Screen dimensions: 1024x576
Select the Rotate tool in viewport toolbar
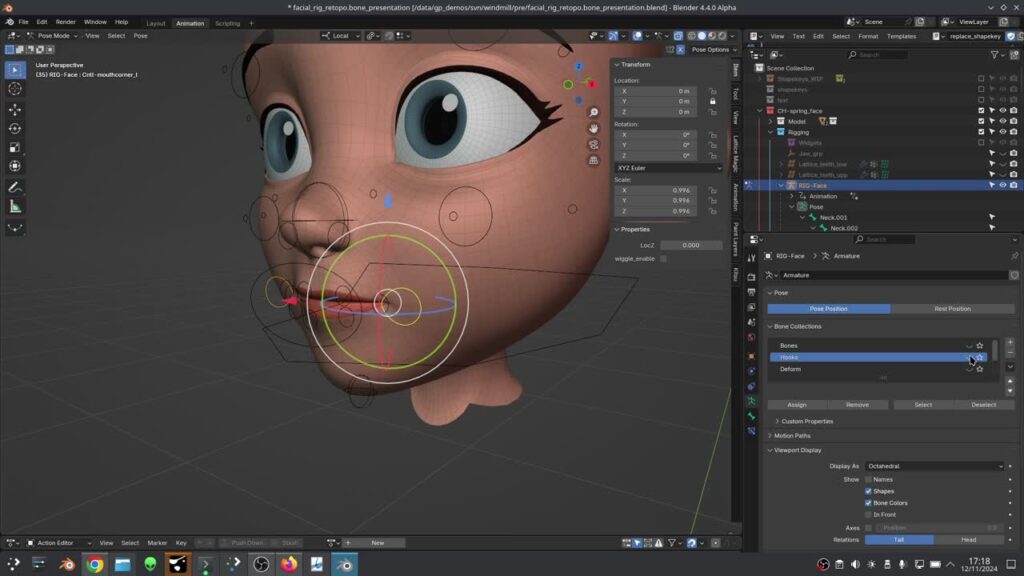point(14,128)
